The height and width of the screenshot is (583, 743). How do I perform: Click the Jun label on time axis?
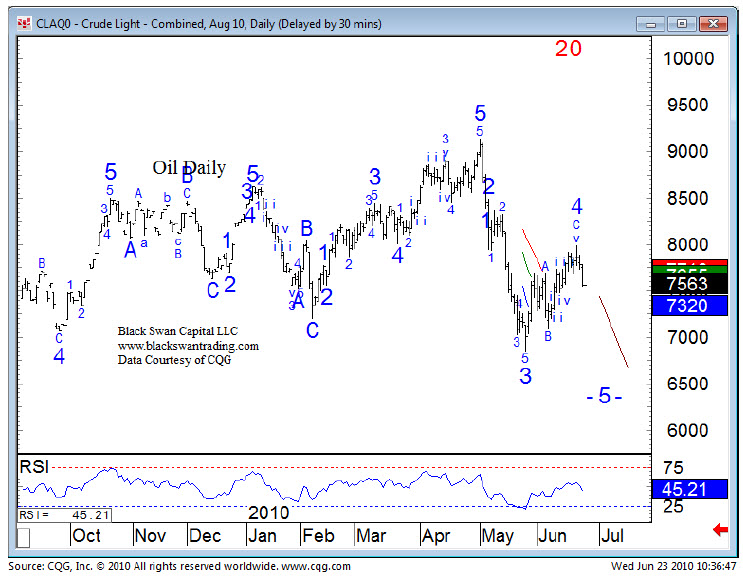coord(552,536)
